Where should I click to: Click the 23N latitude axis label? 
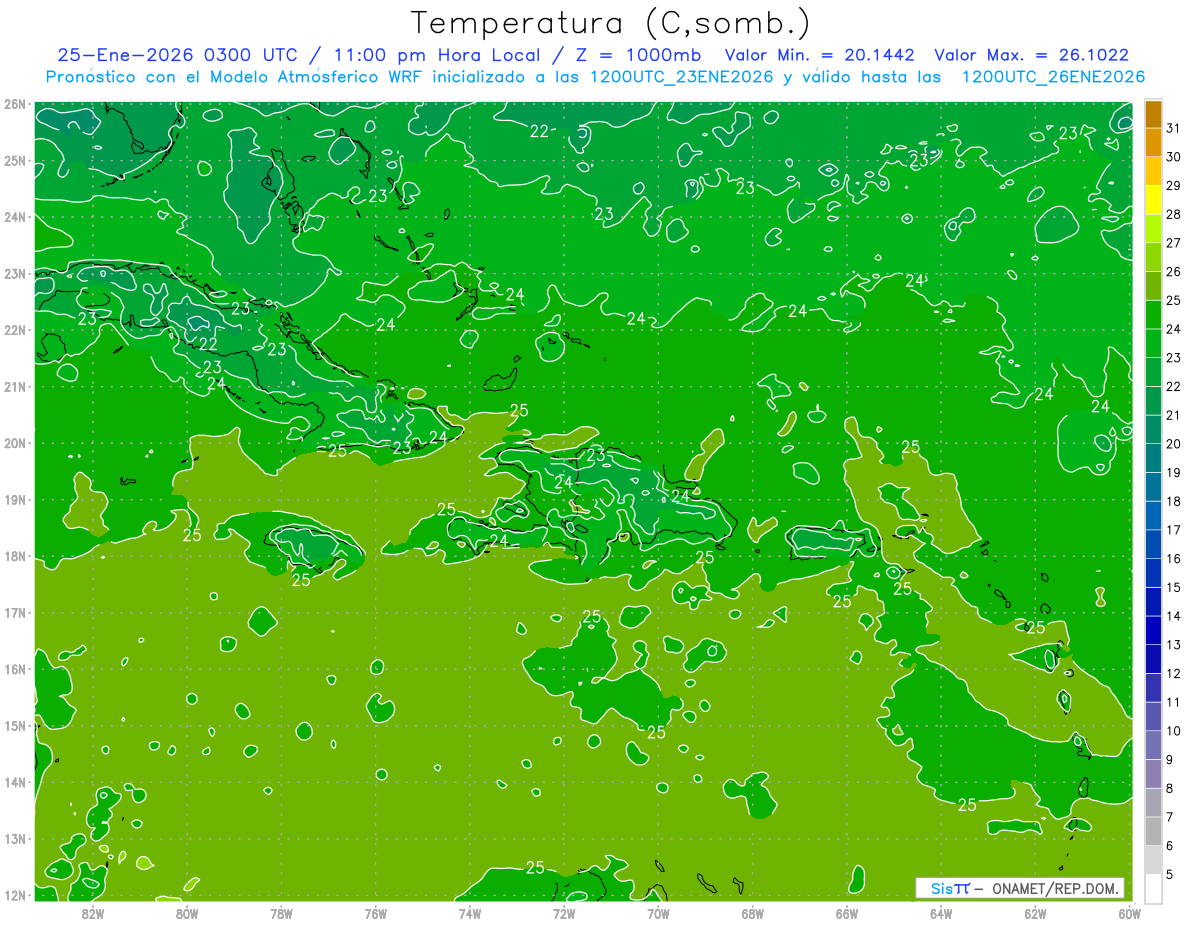(x=14, y=274)
